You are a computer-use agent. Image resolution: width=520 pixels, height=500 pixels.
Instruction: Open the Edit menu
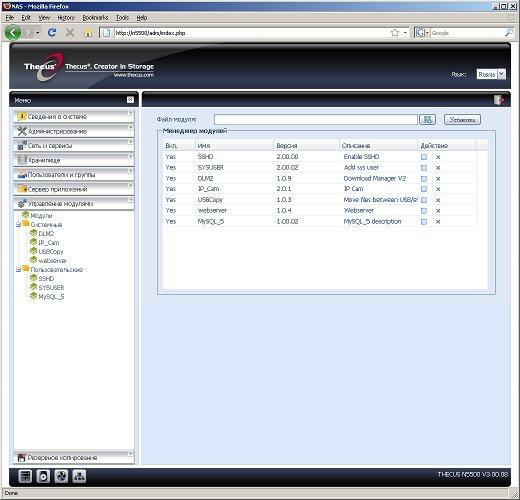click(26, 18)
